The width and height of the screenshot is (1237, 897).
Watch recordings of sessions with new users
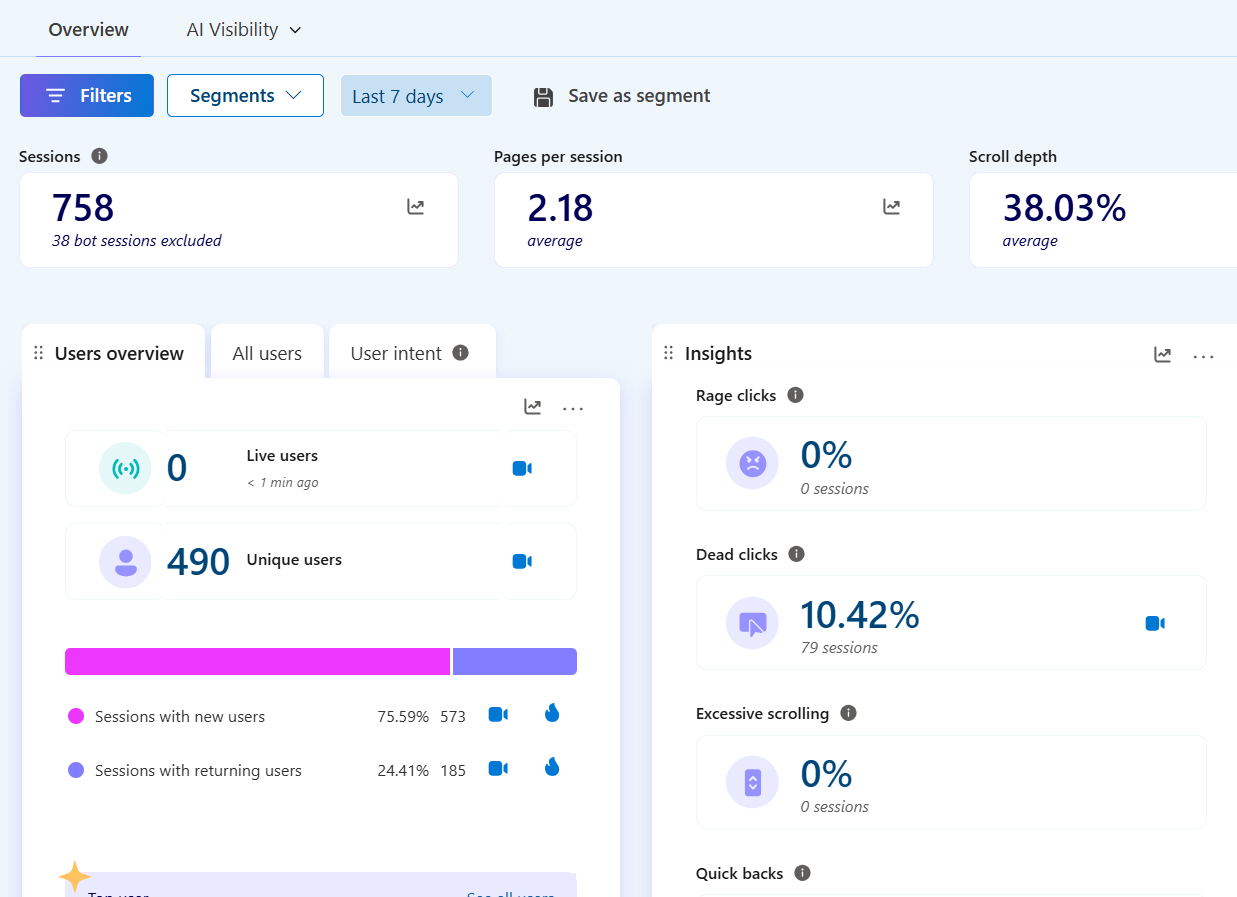(498, 714)
